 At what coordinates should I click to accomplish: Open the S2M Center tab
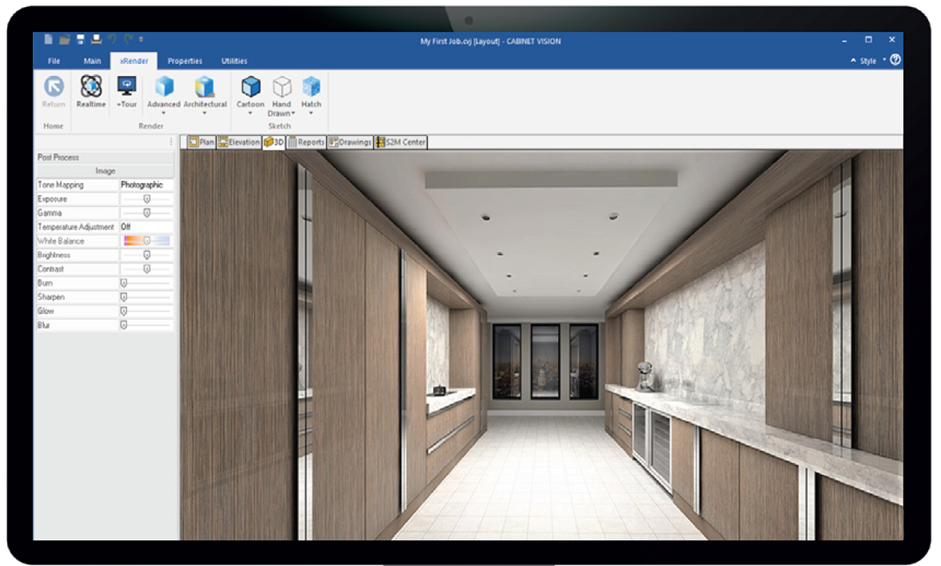point(400,142)
